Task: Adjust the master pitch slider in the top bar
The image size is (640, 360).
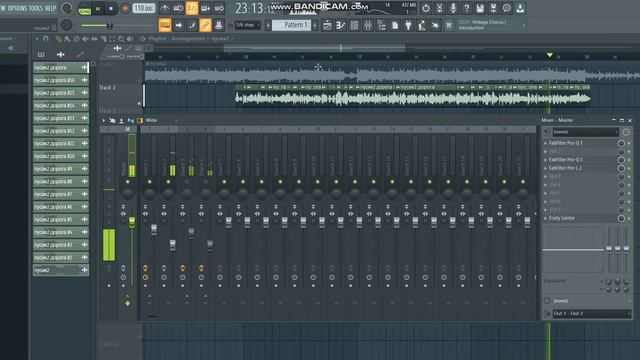Action: click(x=109, y=26)
